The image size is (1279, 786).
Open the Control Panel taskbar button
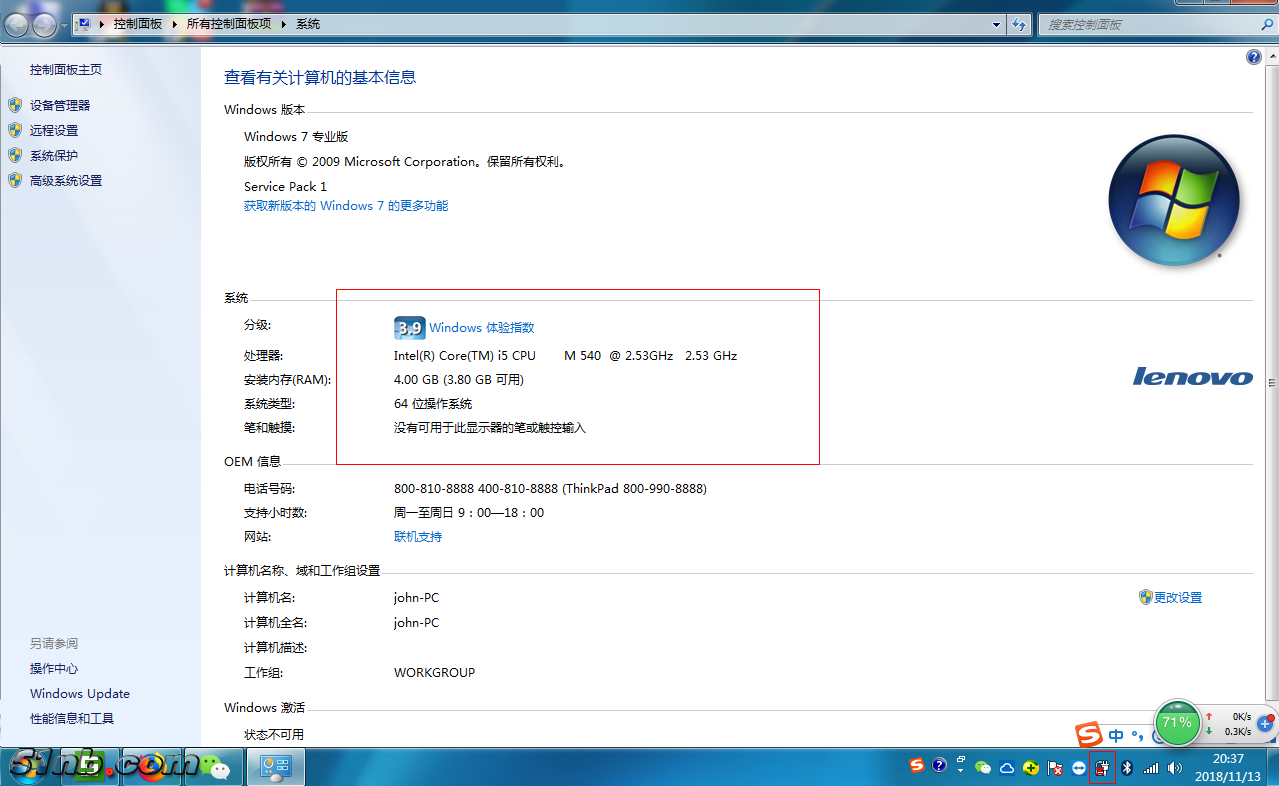click(x=275, y=767)
